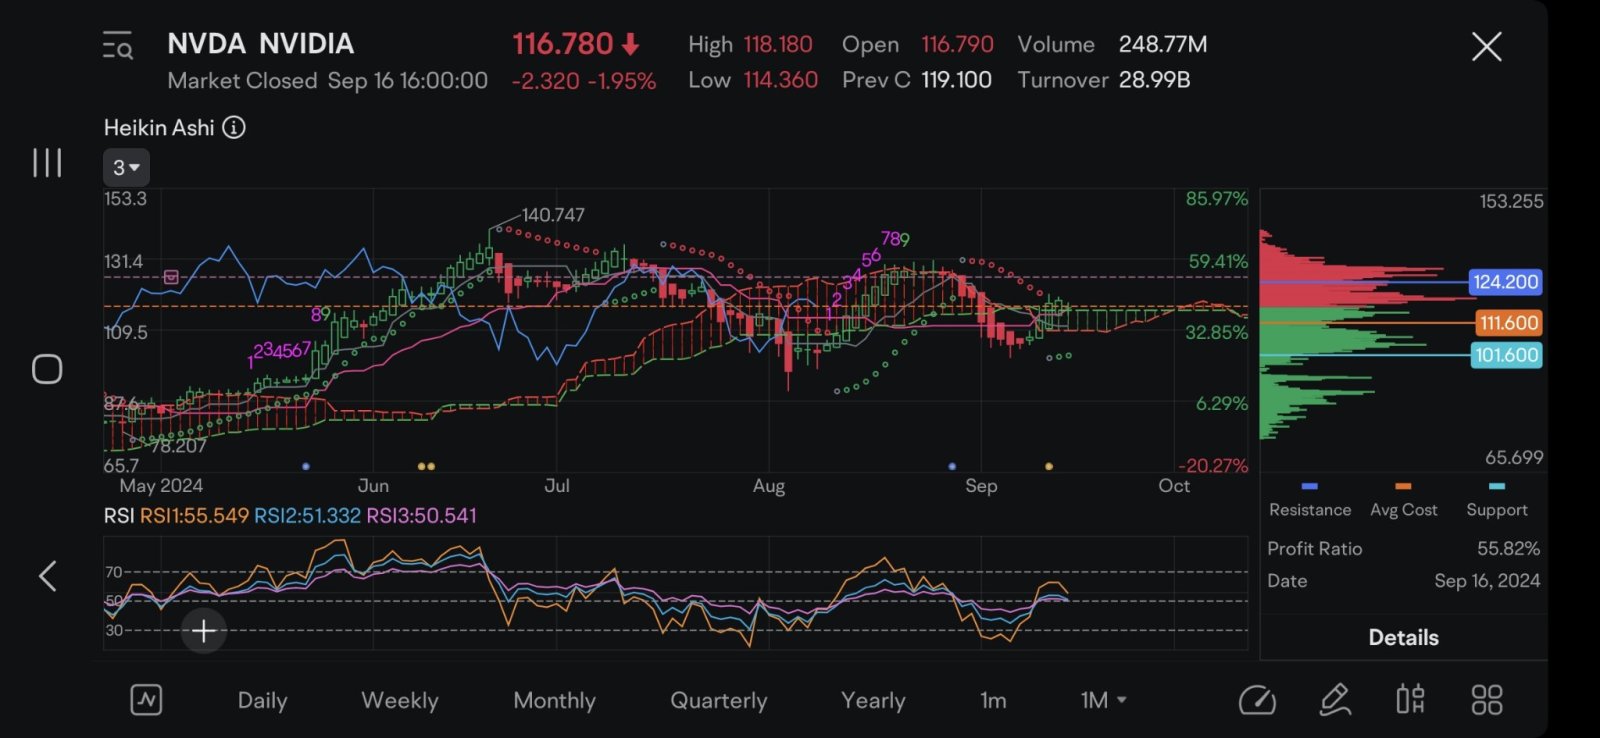The height and width of the screenshot is (738, 1600).
Task: Expand the 1M range dropdown
Action: click(x=1104, y=700)
